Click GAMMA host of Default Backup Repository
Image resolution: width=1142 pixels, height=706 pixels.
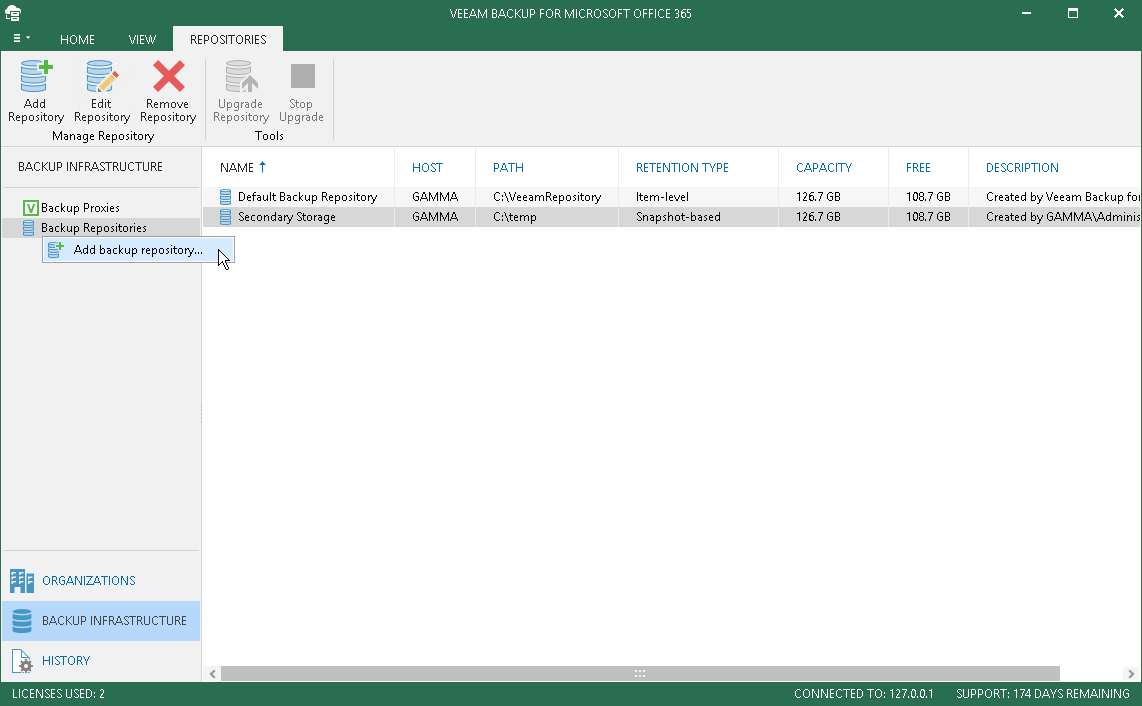pyautogui.click(x=435, y=197)
